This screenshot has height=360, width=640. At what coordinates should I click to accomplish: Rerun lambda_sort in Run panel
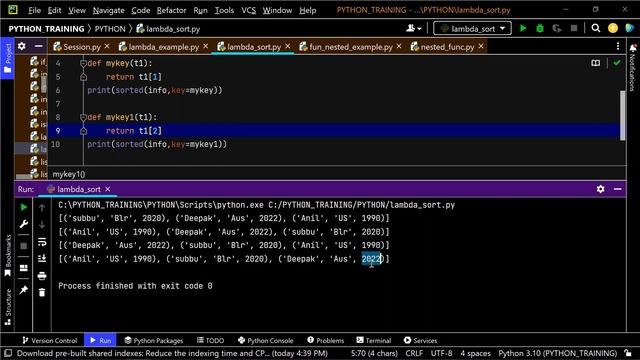point(24,207)
